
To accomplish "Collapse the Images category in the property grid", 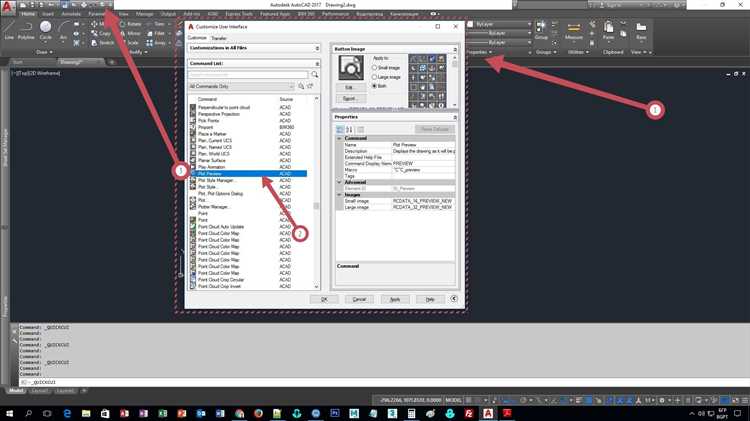I will (339, 195).
